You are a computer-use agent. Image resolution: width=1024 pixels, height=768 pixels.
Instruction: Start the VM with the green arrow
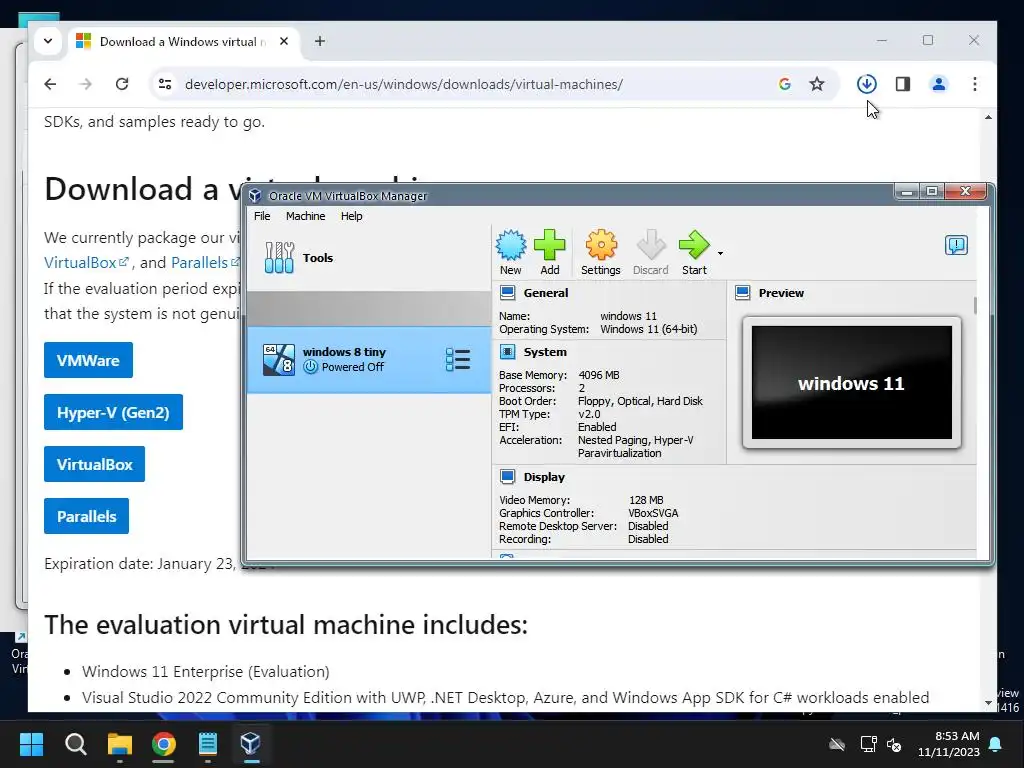pyautogui.click(x=694, y=252)
